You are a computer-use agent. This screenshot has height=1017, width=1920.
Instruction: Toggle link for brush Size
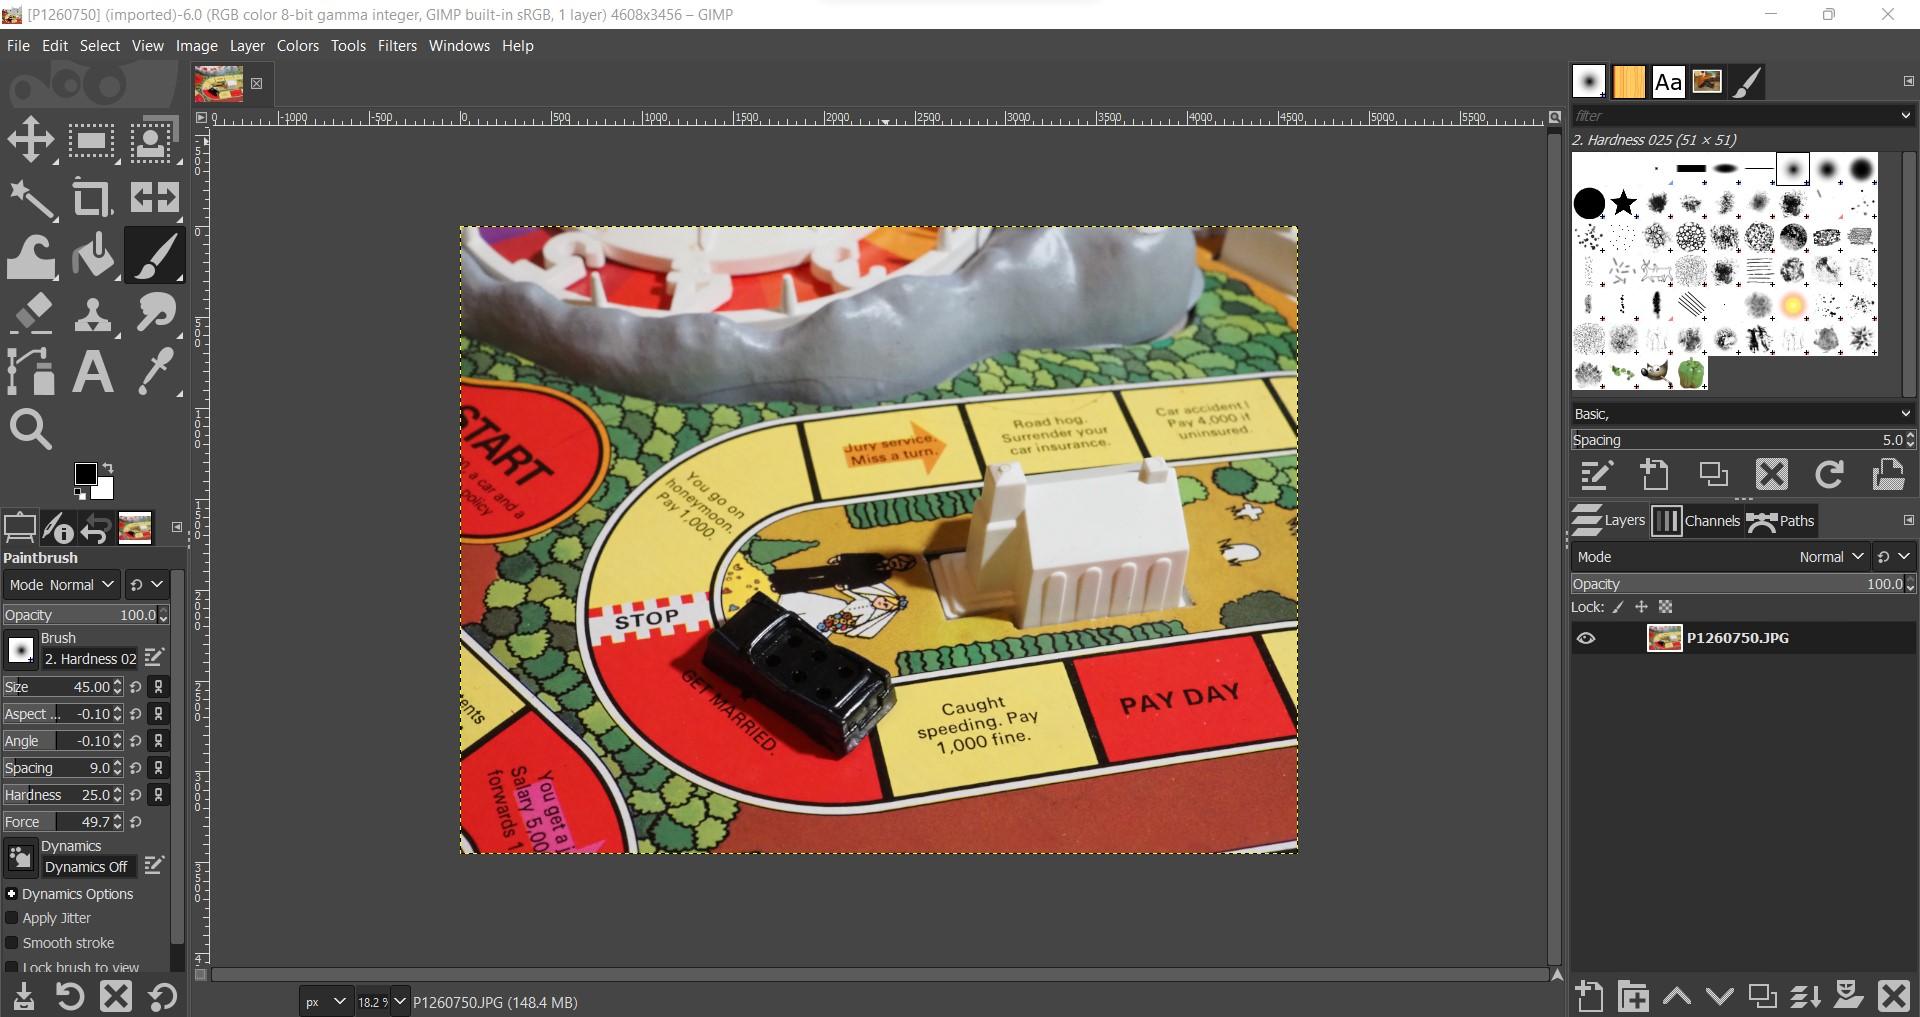(158, 687)
